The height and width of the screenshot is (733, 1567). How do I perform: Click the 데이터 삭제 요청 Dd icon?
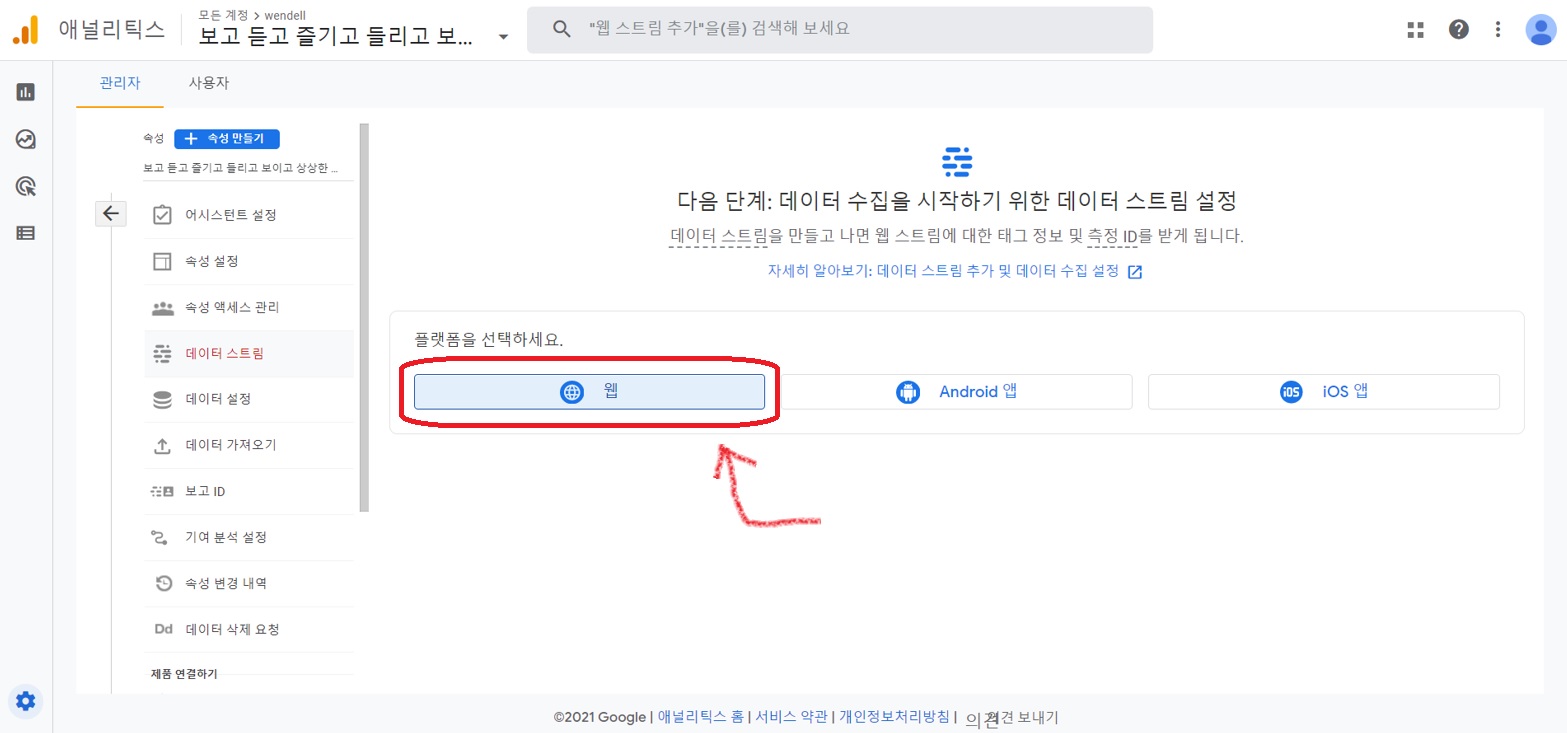pyautogui.click(x=162, y=629)
